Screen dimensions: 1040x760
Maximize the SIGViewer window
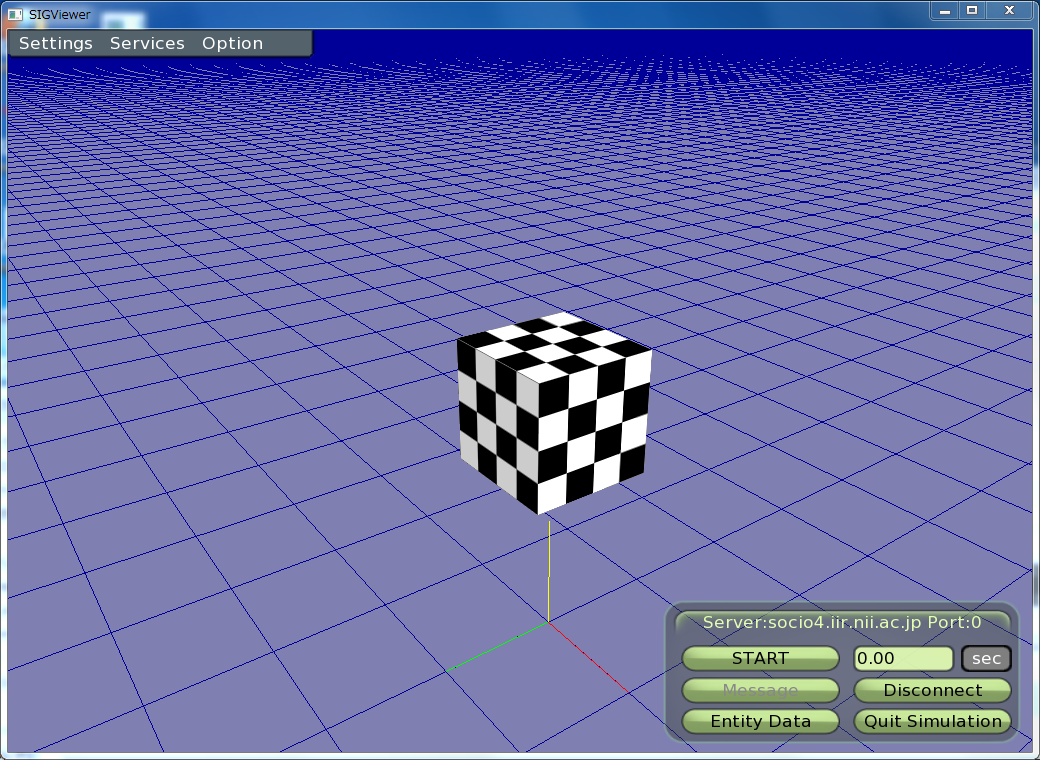972,10
